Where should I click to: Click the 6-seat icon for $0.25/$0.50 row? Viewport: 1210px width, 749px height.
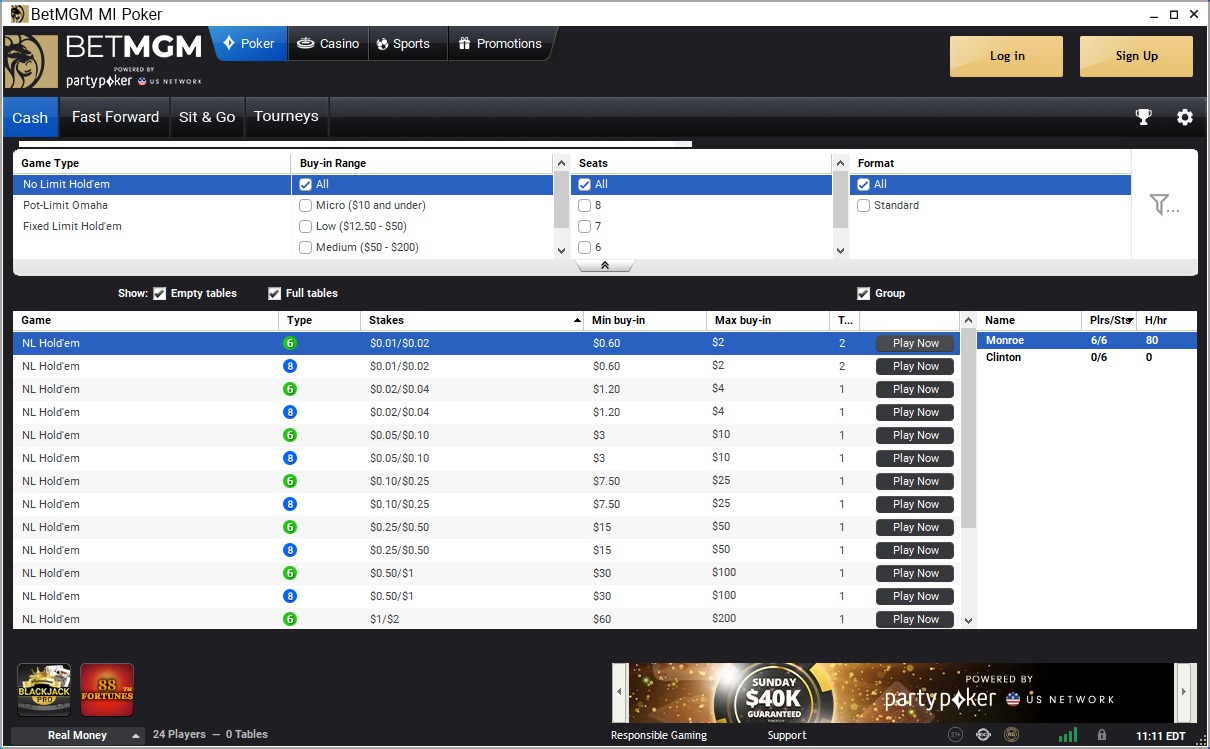pyautogui.click(x=290, y=527)
